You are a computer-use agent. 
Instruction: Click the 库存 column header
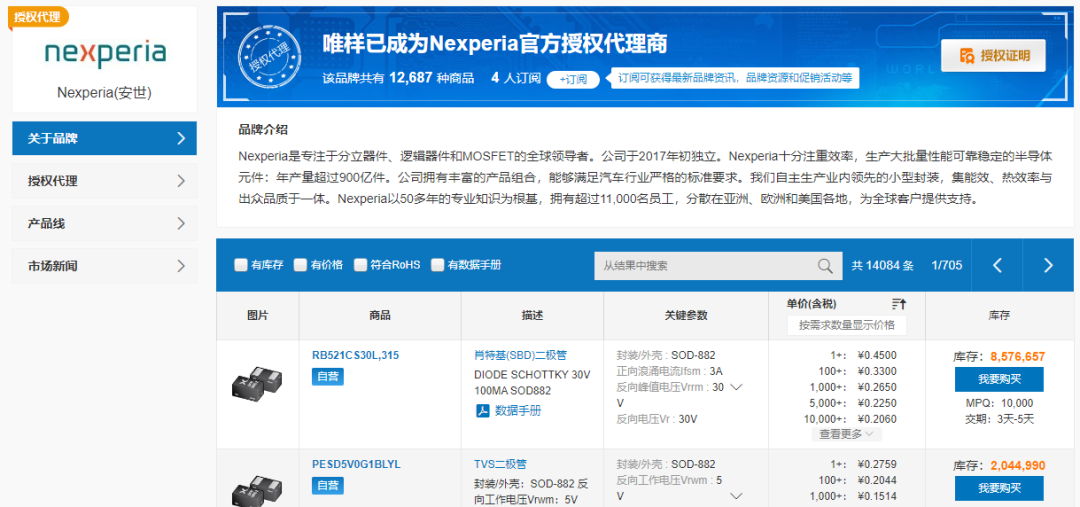click(x=999, y=315)
